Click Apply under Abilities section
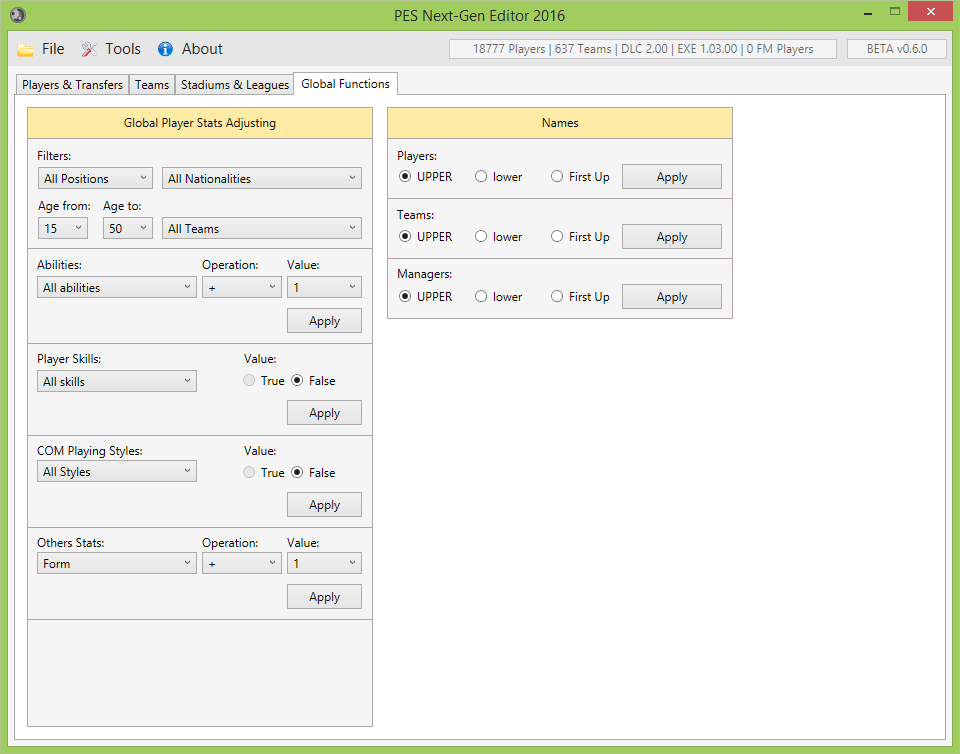The width and height of the screenshot is (960, 754). point(324,321)
